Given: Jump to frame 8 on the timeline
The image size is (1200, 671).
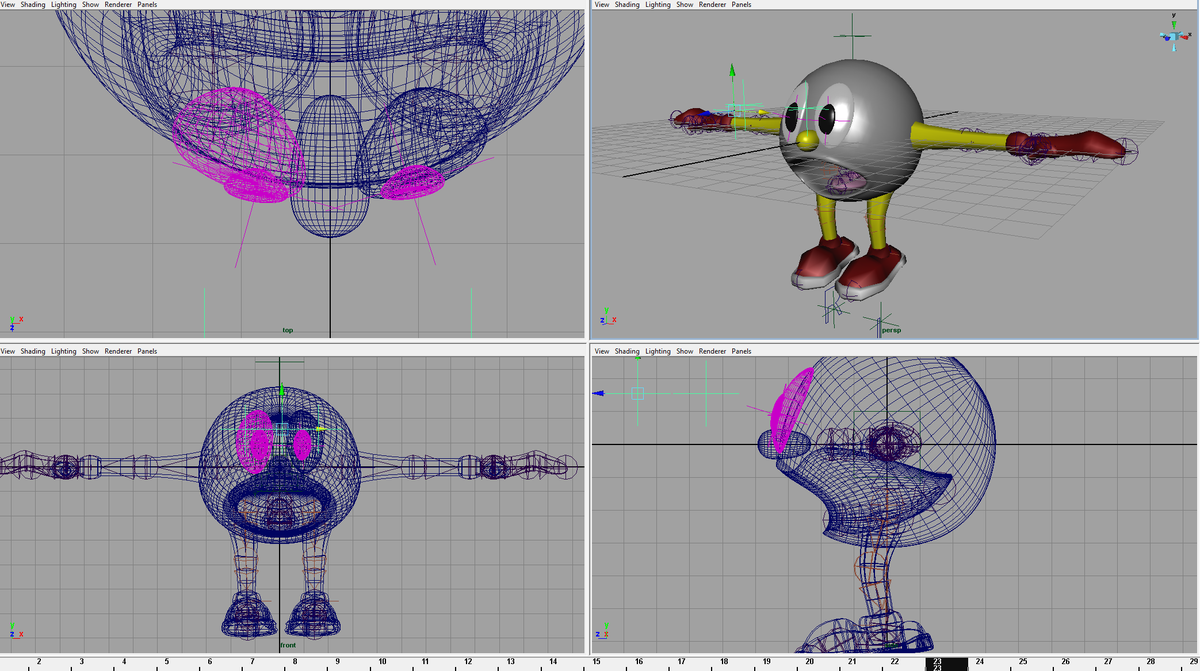Looking at the screenshot, I should click(x=296, y=662).
